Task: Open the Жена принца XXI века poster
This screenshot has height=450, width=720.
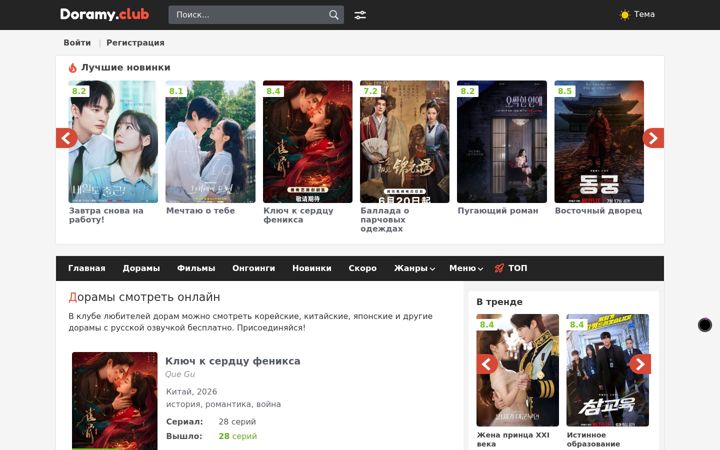Action: [x=518, y=370]
